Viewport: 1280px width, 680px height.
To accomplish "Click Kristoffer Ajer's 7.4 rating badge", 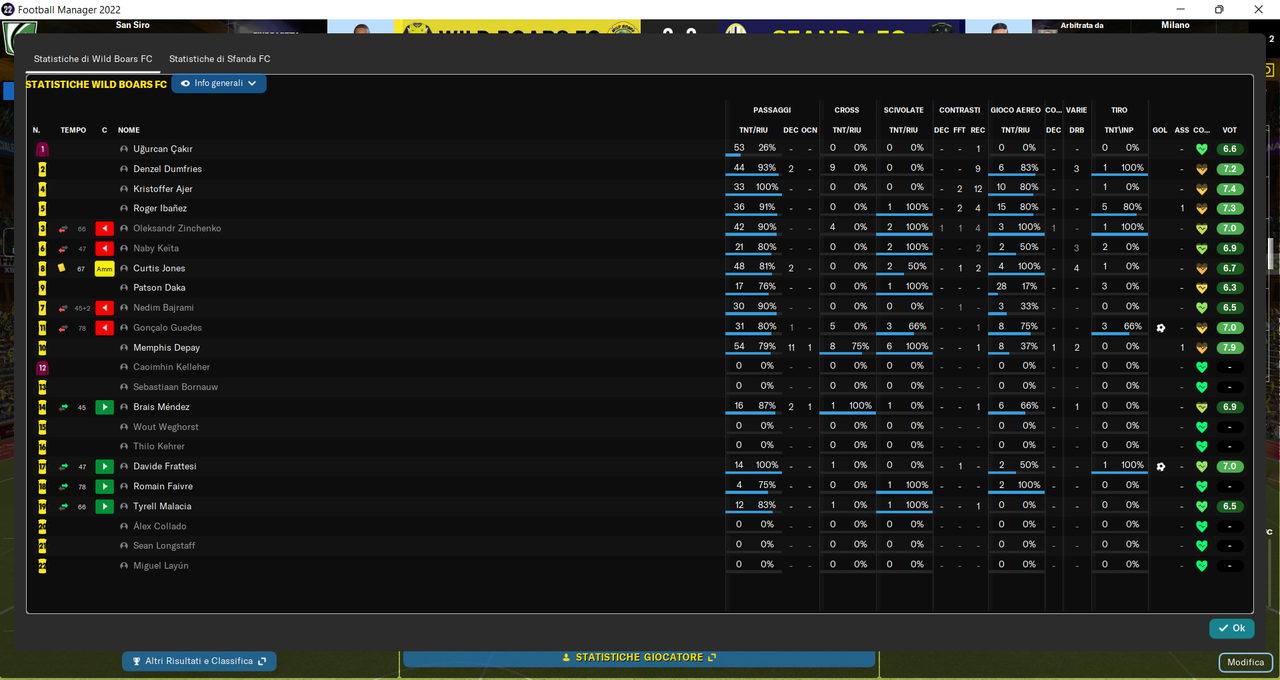I will pyautogui.click(x=1230, y=189).
